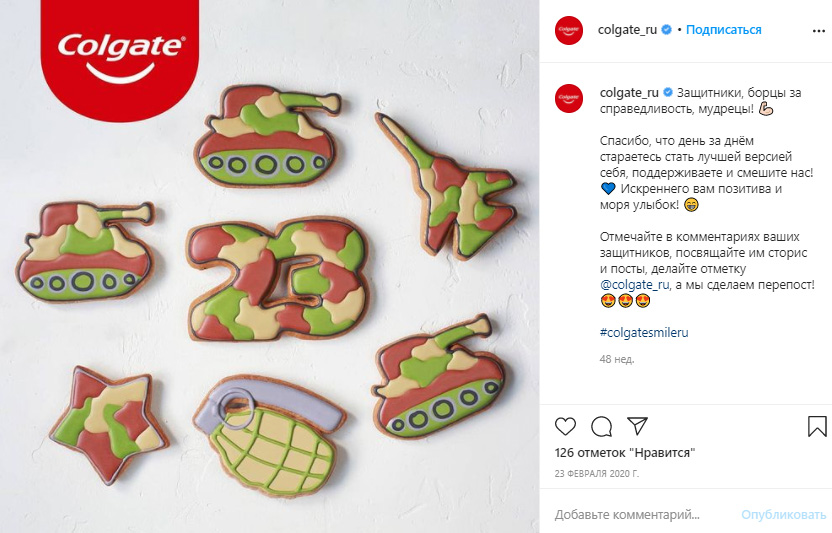Click the colgate_ru avatar beside the caption
The width and height of the screenshot is (832, 533).
coord(569,98)
